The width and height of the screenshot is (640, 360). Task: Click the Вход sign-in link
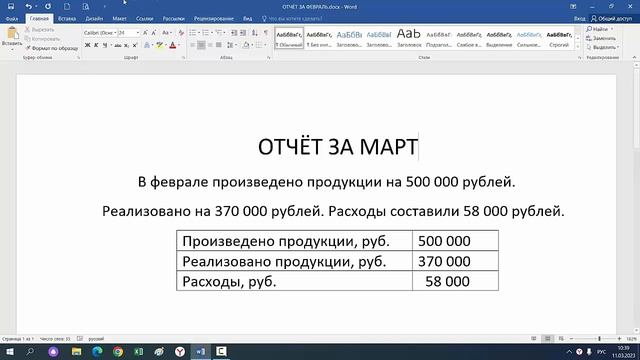pos(580,19)
